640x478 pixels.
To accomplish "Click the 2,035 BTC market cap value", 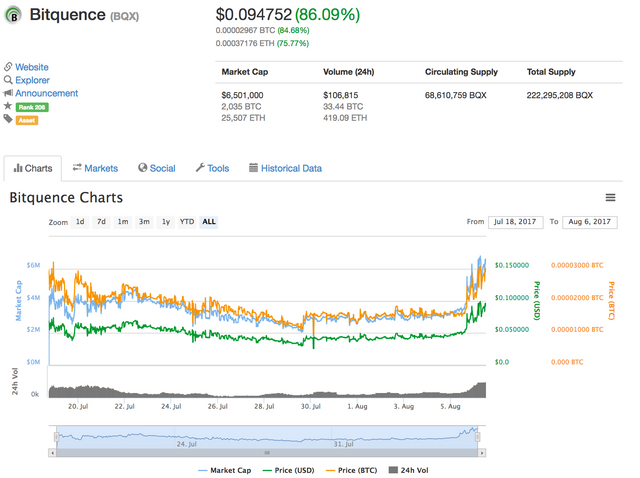I will click(x=241, y=107).
